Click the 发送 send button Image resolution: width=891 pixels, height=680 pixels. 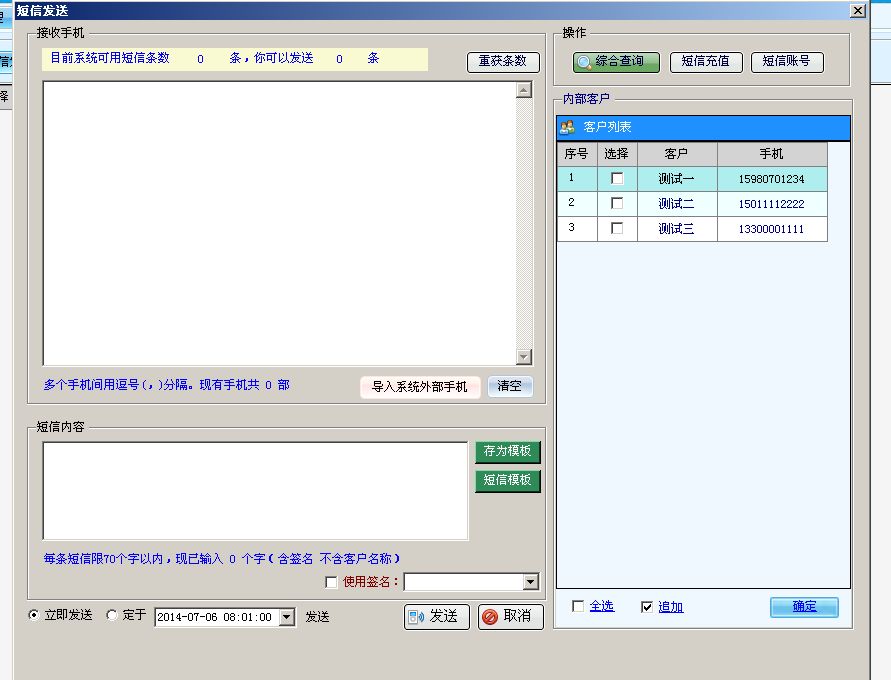click(x=436, y=617)
